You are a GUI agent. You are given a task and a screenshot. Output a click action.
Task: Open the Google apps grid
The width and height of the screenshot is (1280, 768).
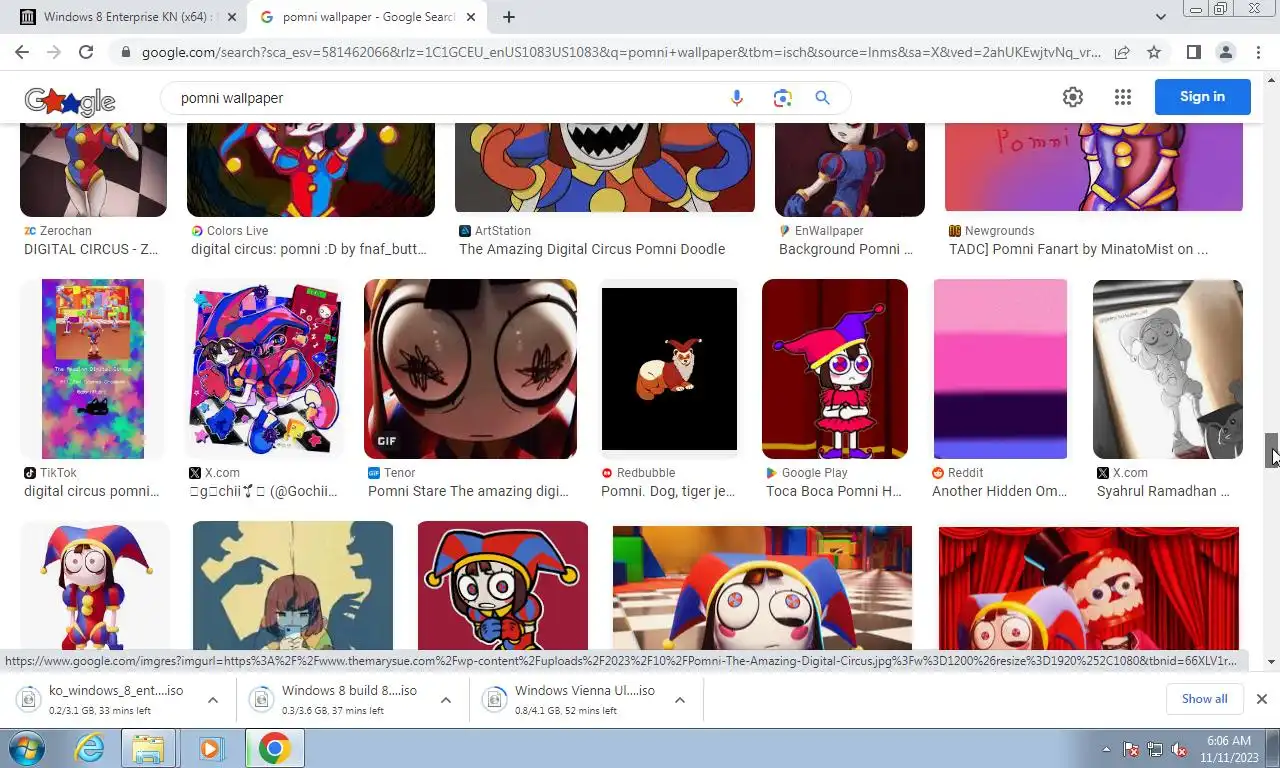[1123, 97]
